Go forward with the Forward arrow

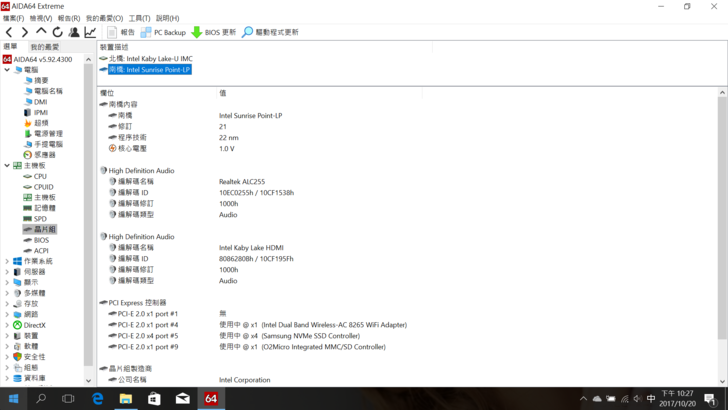tap(25, 32)
